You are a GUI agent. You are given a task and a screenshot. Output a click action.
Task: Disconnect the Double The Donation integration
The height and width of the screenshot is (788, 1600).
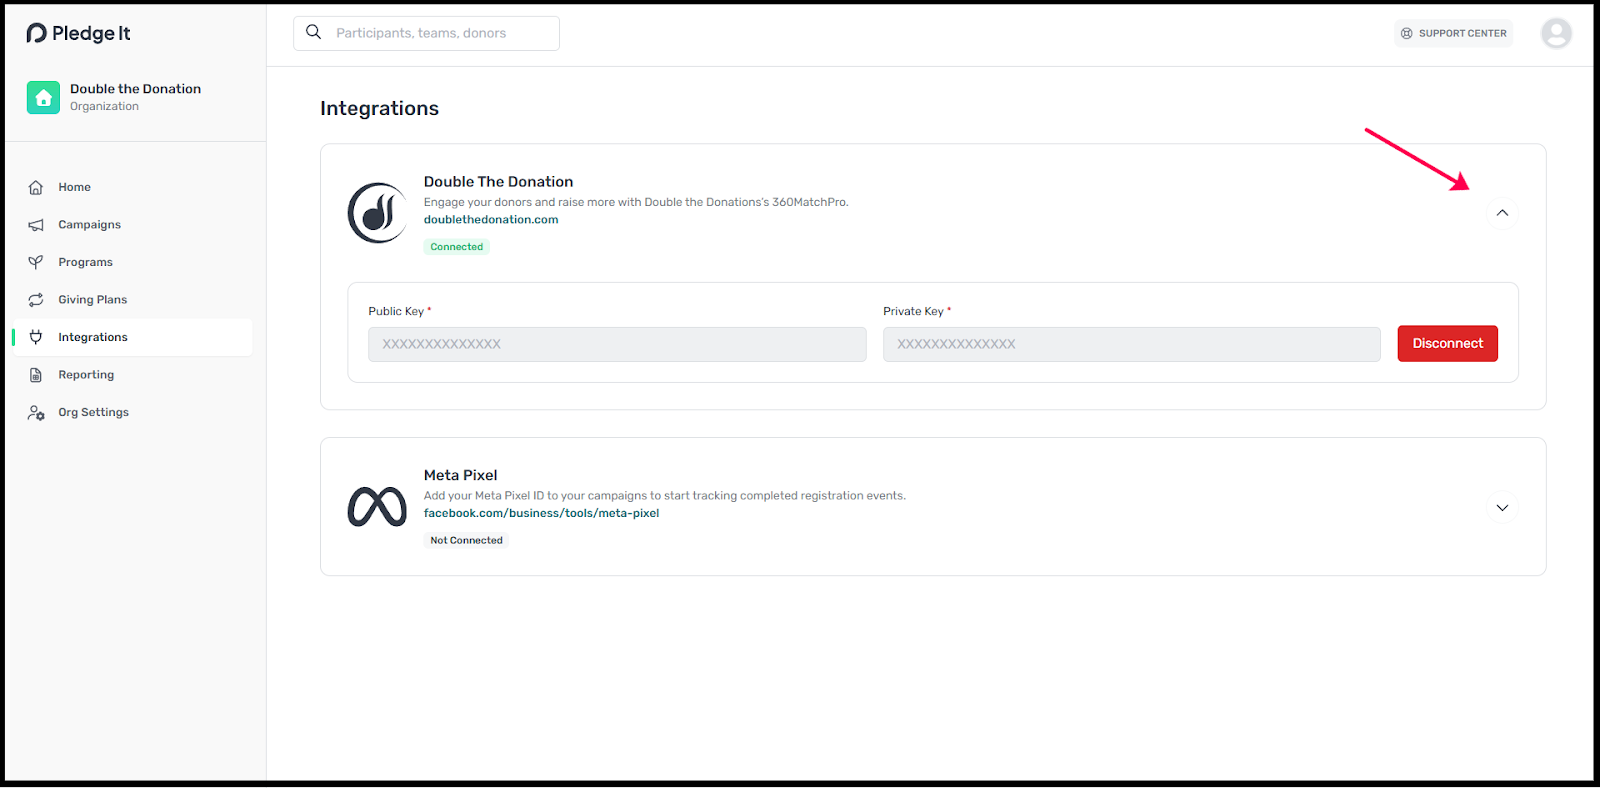[1447, 343]
